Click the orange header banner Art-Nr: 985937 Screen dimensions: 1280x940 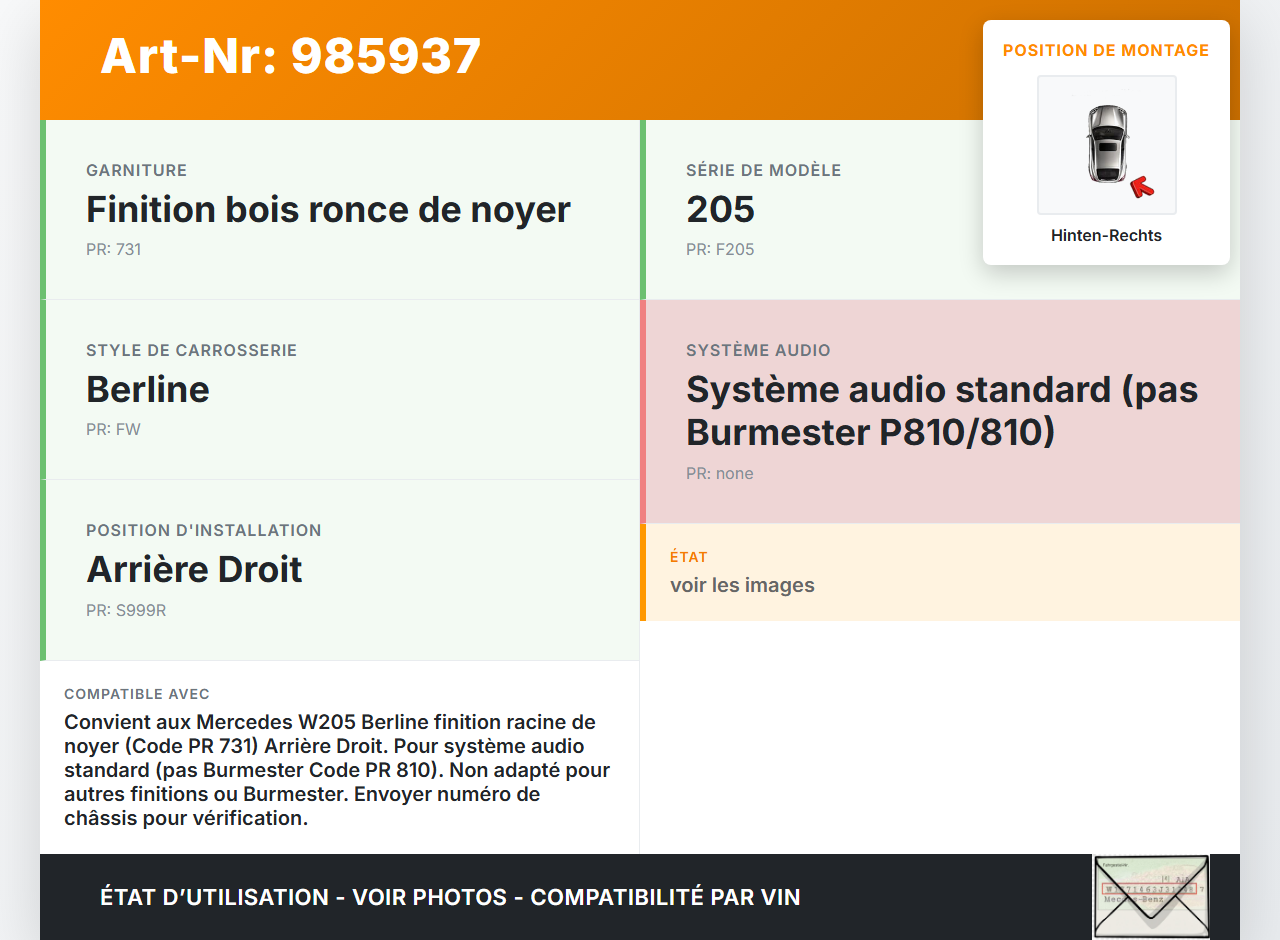tap(290, 57)
